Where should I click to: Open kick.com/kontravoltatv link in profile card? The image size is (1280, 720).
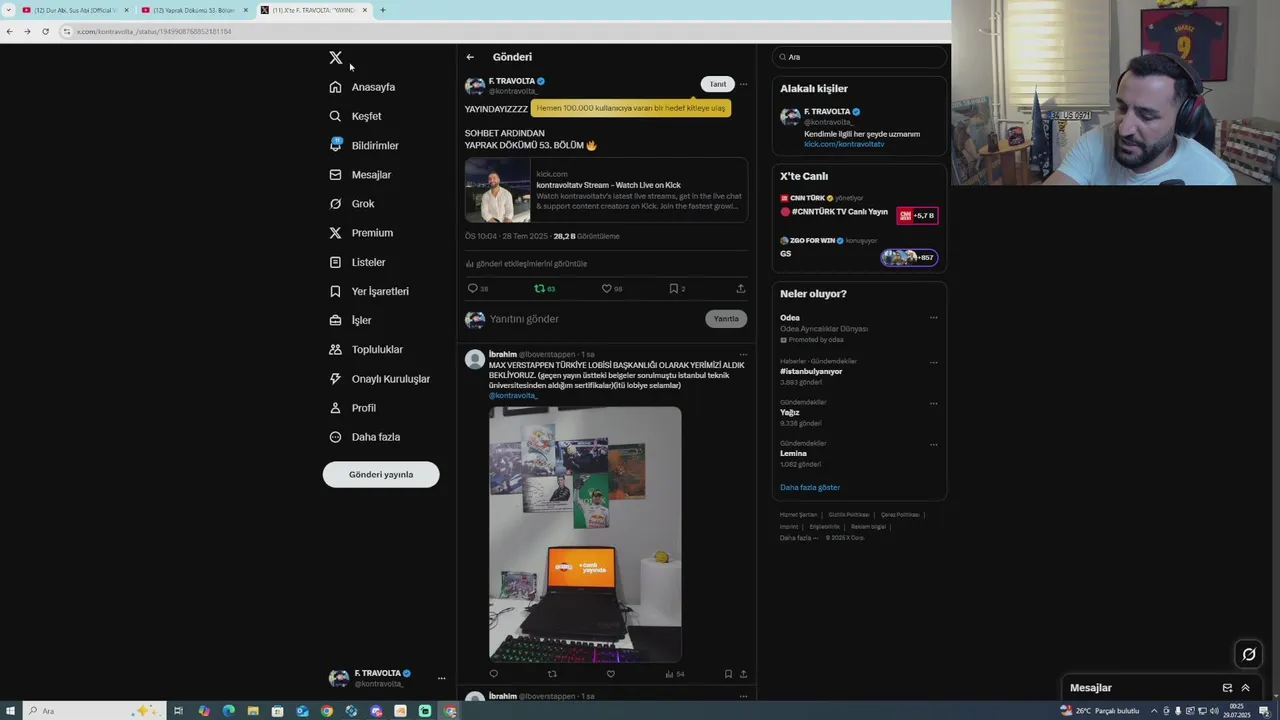coord(844,144)
